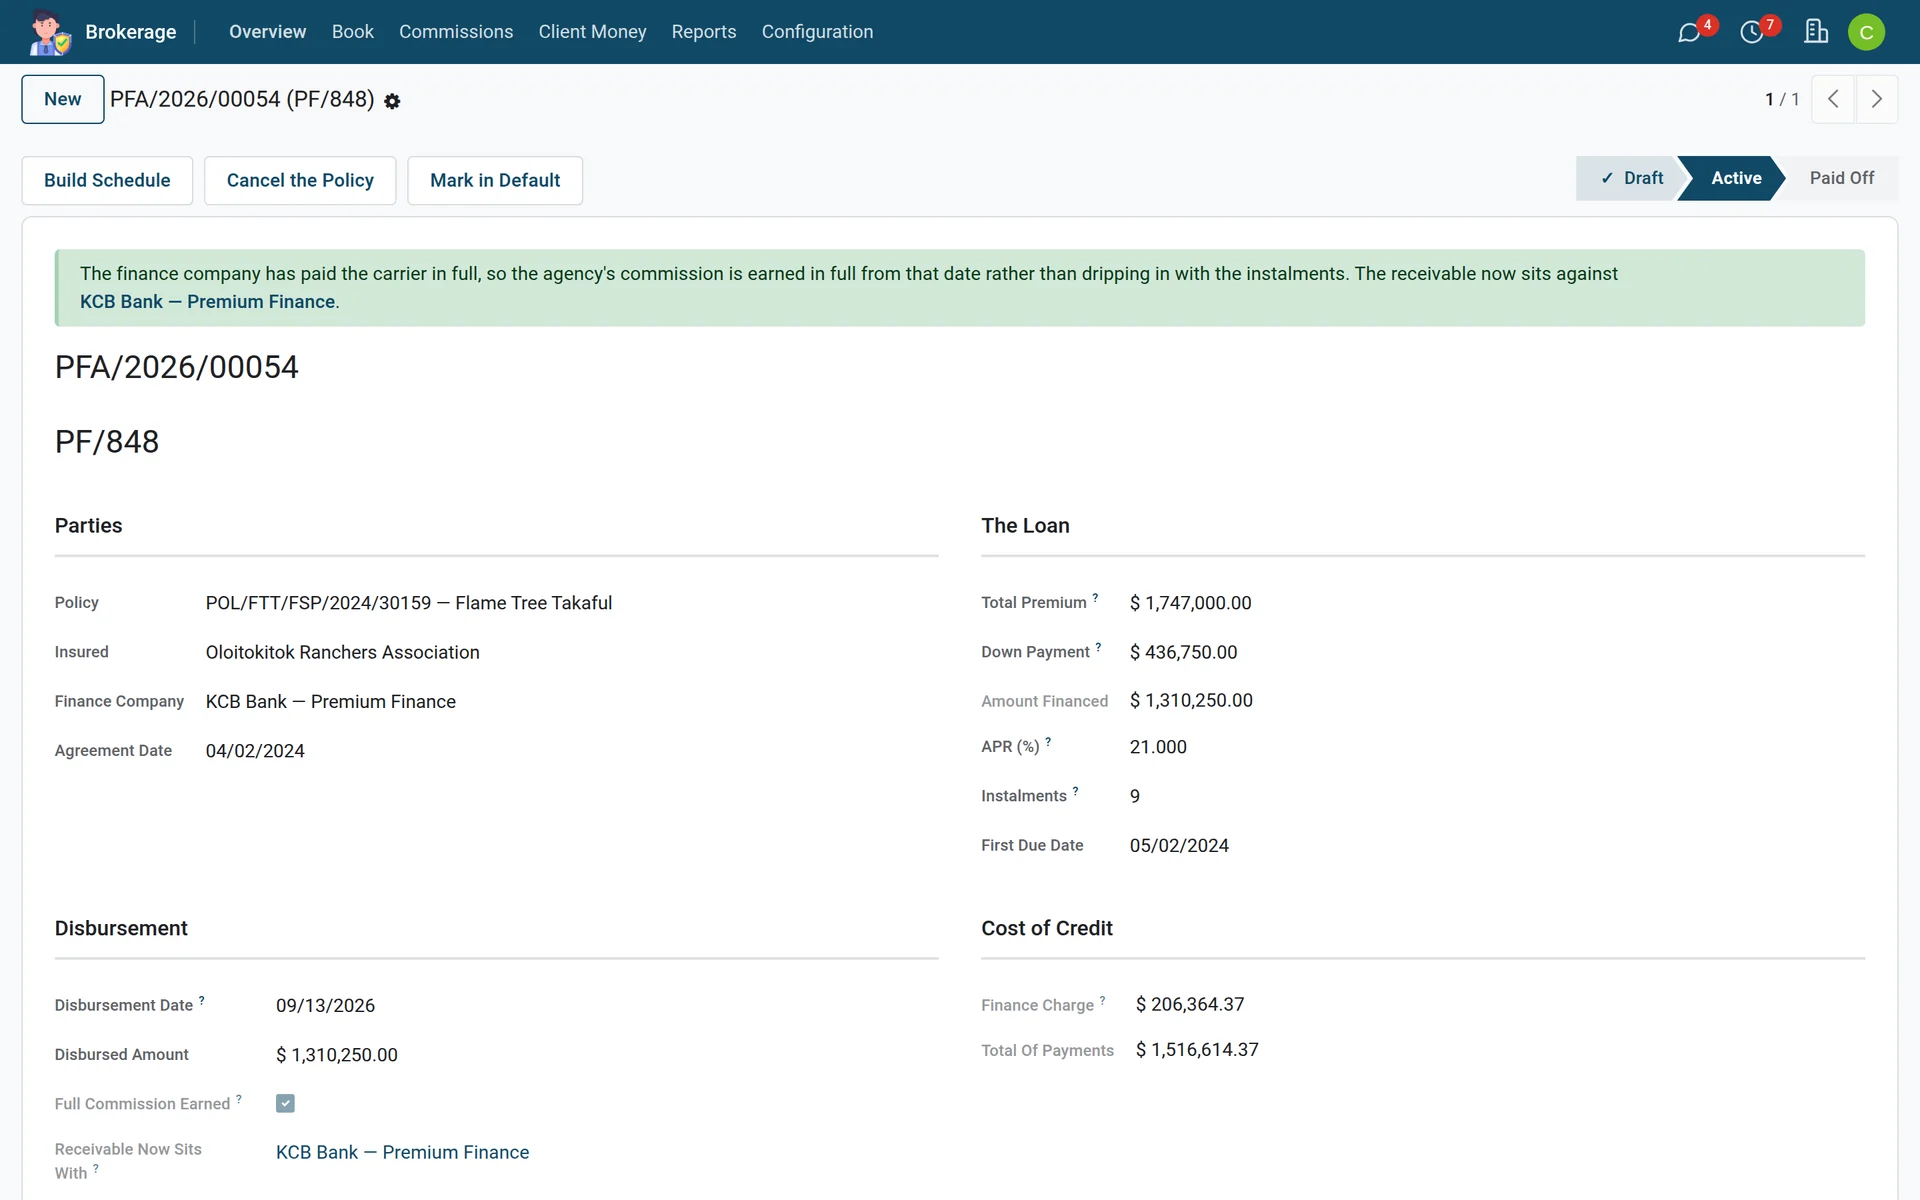The image size is (1920, 1200).
Task: Open the company switcher building icon
Action: pyautogui.click(x=1816, y=32)
